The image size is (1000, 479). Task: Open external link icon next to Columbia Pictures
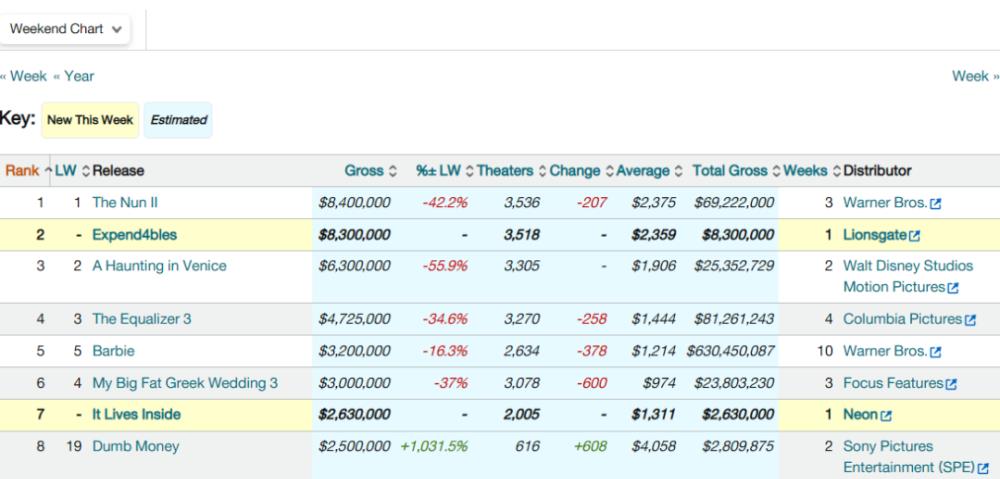point(970,320)
